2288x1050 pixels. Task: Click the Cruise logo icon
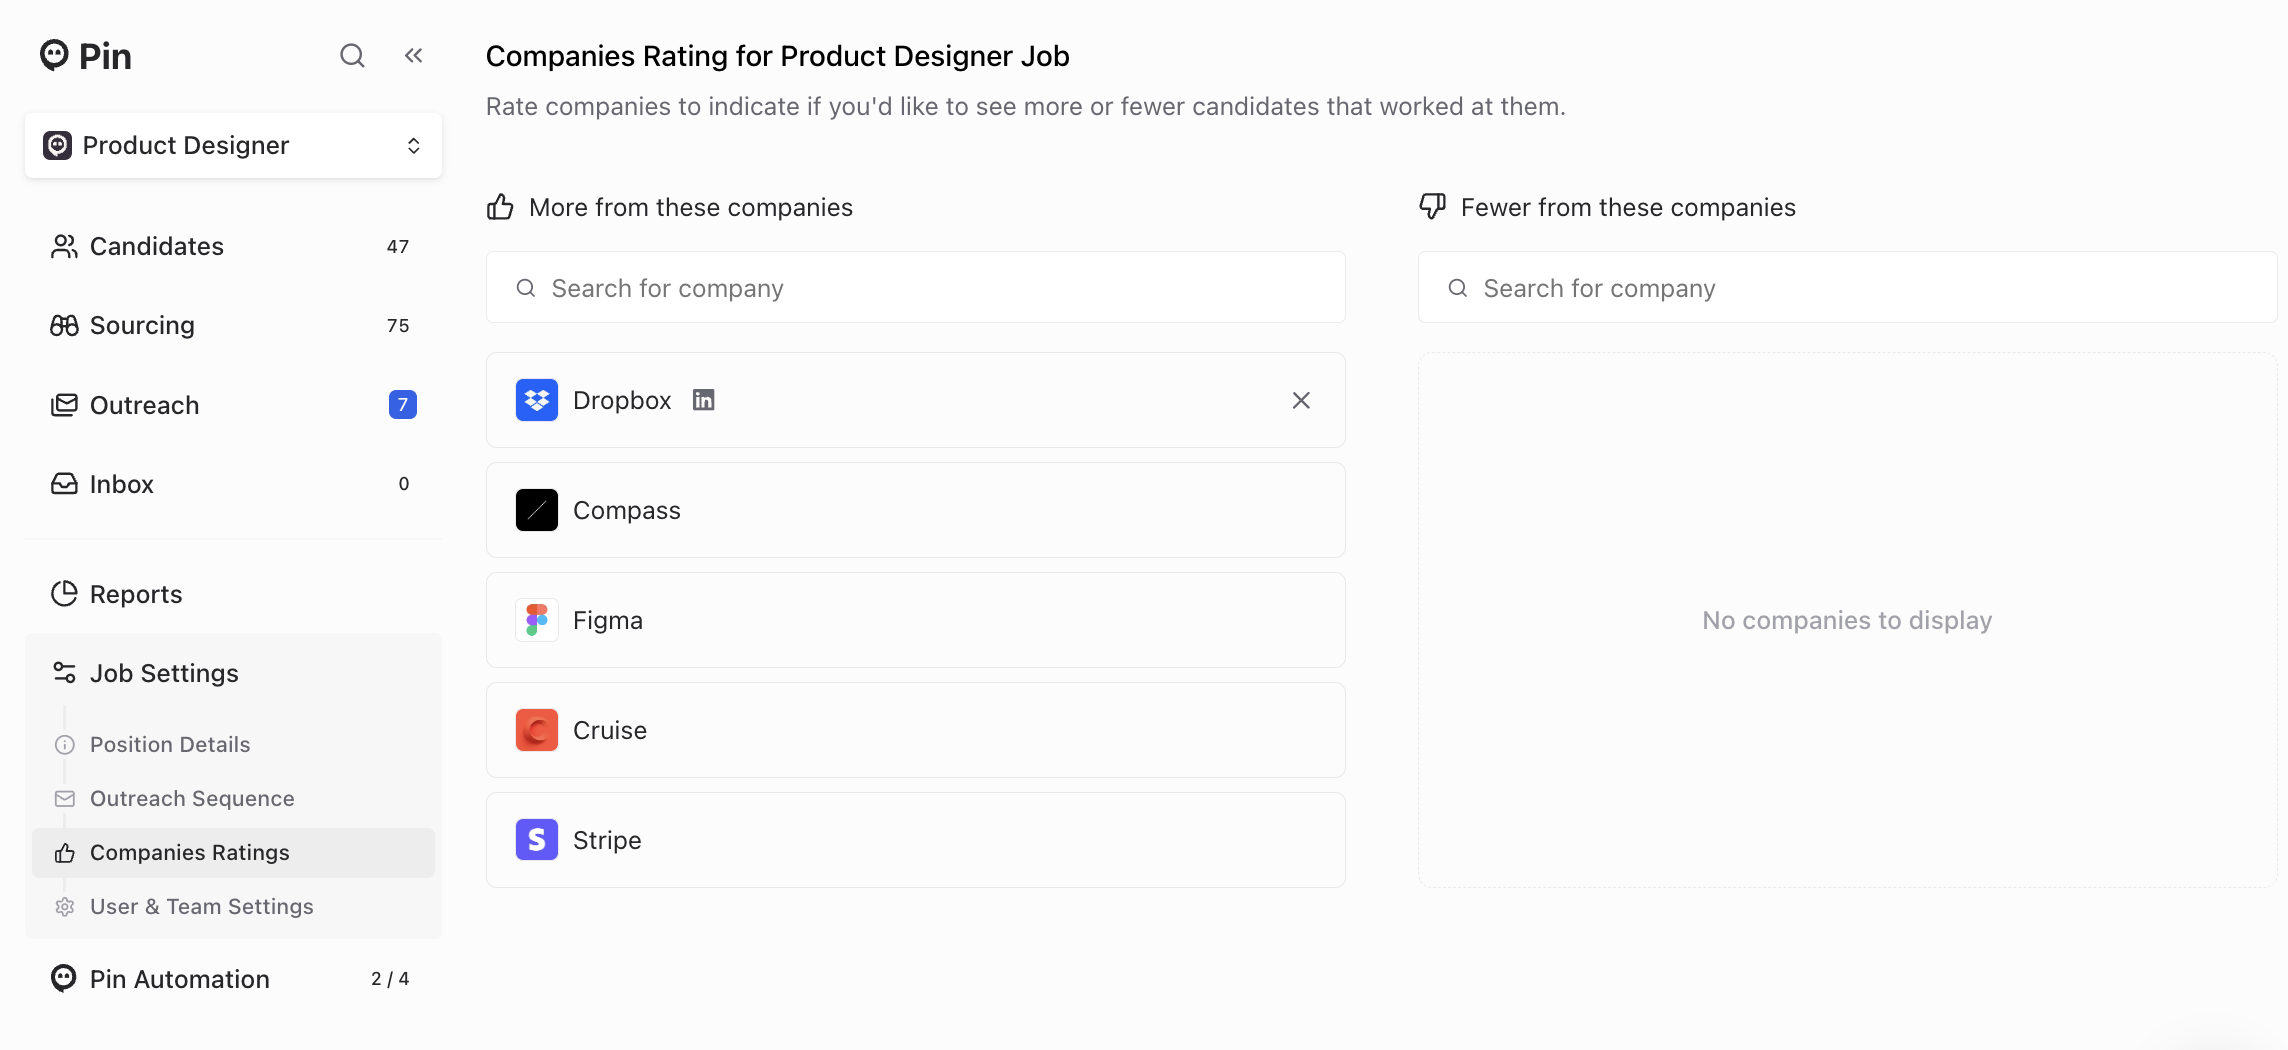coord(537,730)
